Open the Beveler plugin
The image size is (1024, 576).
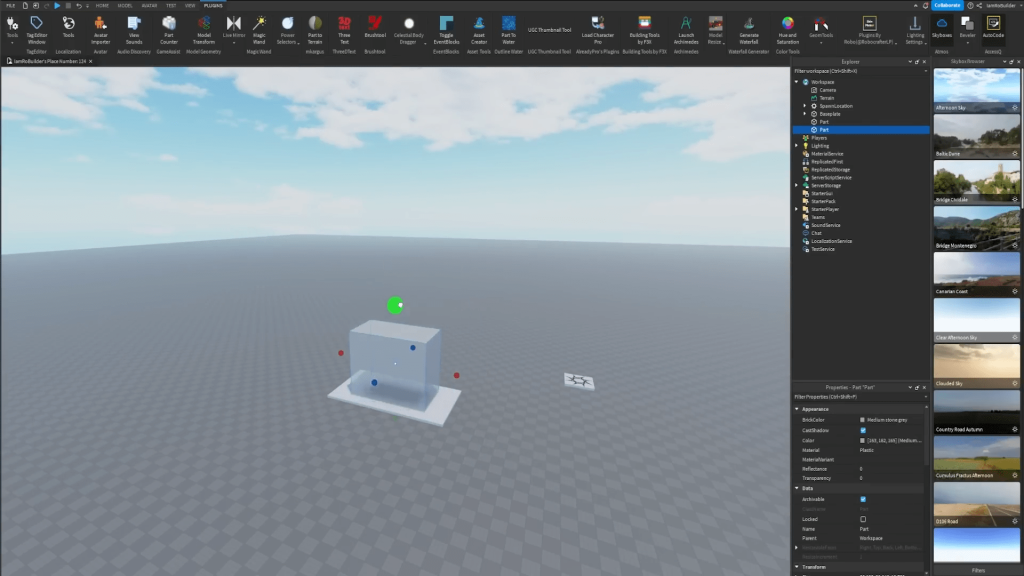[967, 29]
